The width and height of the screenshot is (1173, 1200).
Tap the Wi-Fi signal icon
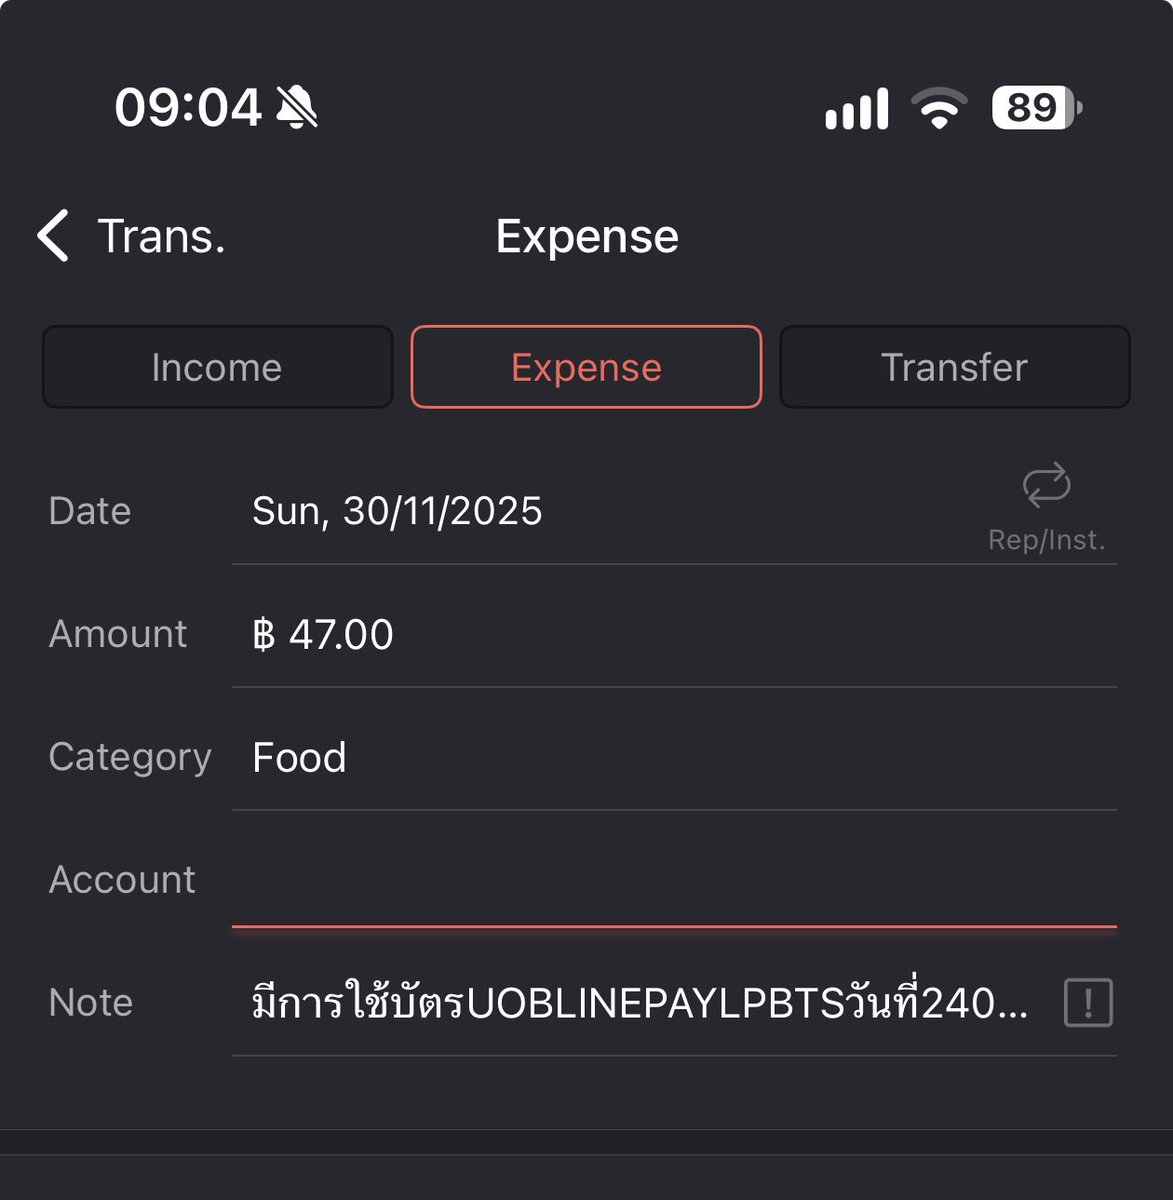(x=938, y=108)
